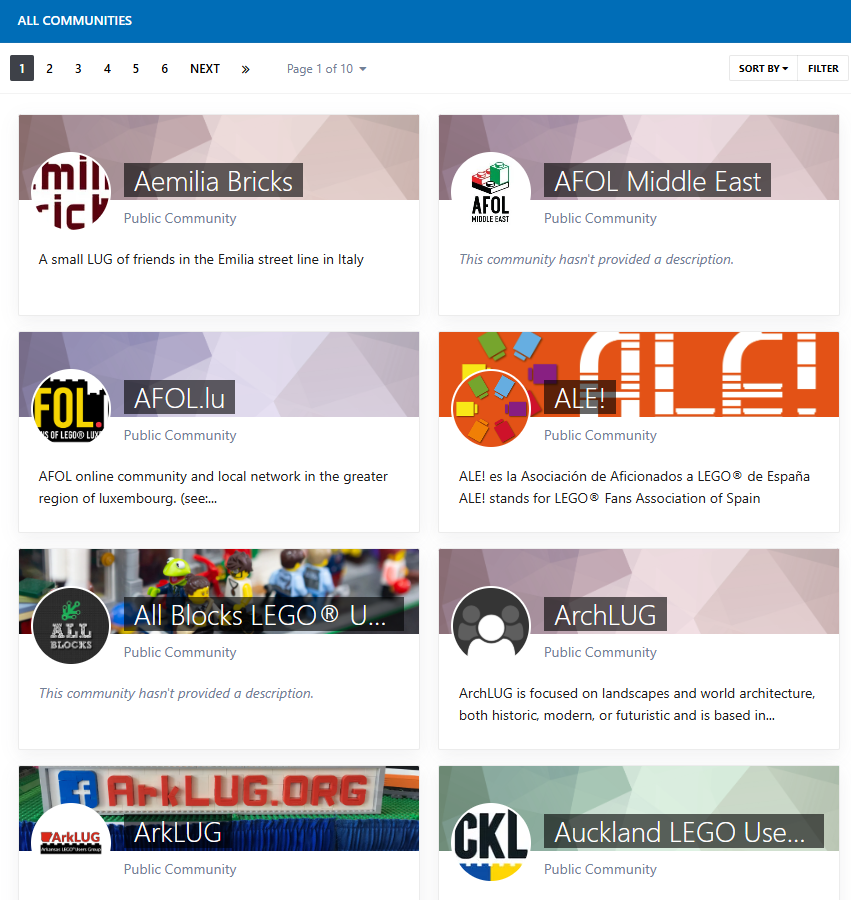Open Auckland LEGO Use... title
The height and width of the screenshot is (900, 851).
(x=683, y=832)
